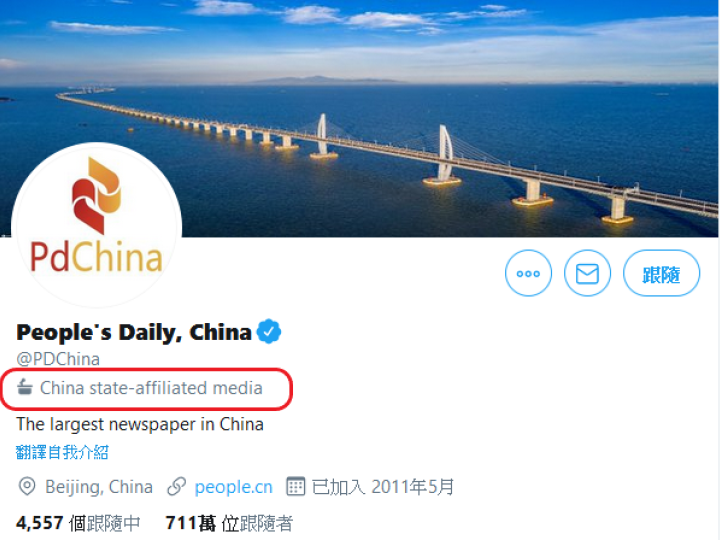The width and height of the screenshot is (720, 540).
Task: Open the PdChina profile avatar
Action: pos(96,225)
